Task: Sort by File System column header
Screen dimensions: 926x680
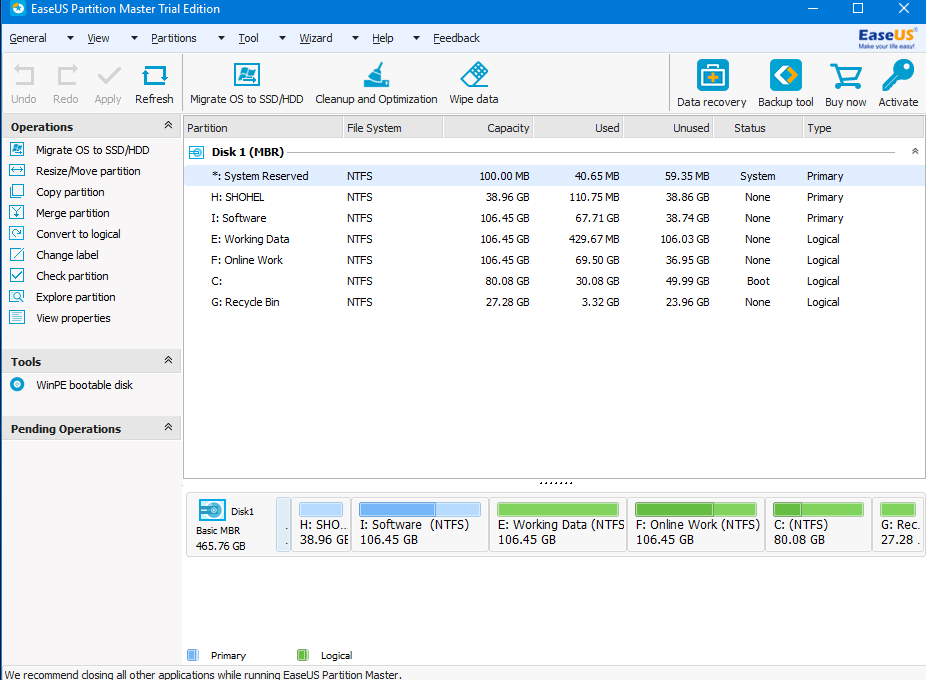Action: 393,128
